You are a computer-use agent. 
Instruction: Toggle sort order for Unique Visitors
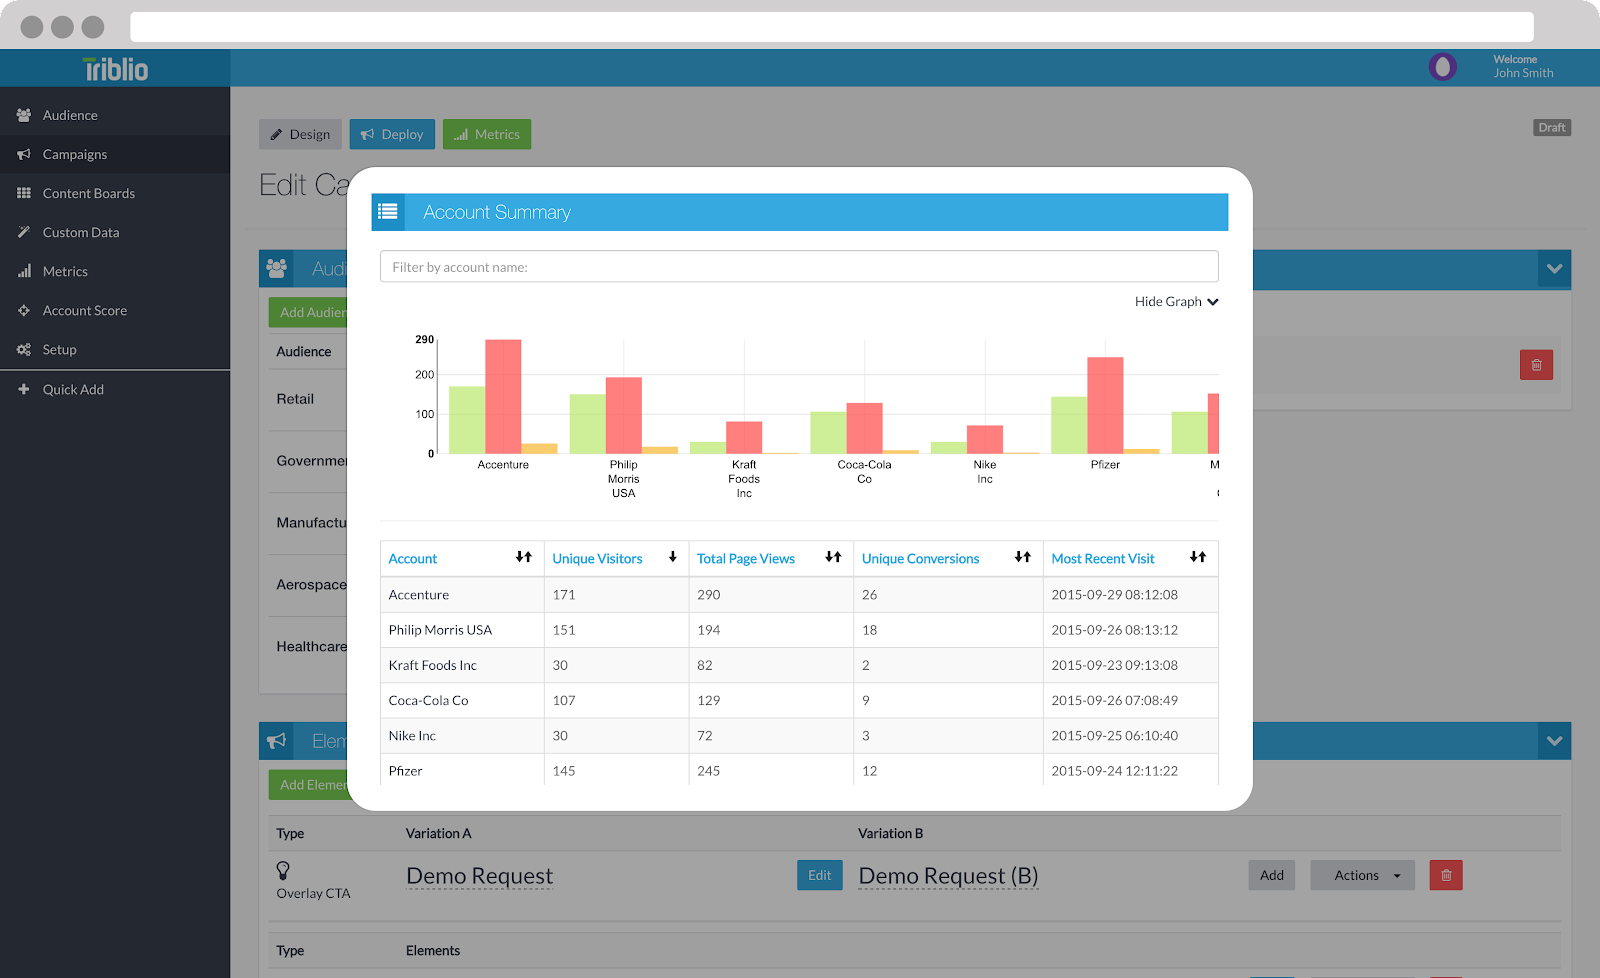[x=672, y=558]
